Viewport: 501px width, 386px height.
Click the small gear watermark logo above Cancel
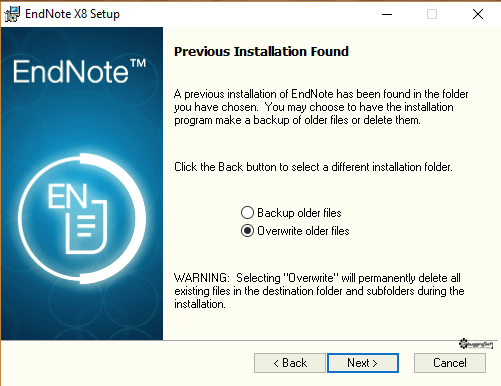pyautogui.click(x=476, y=344)
